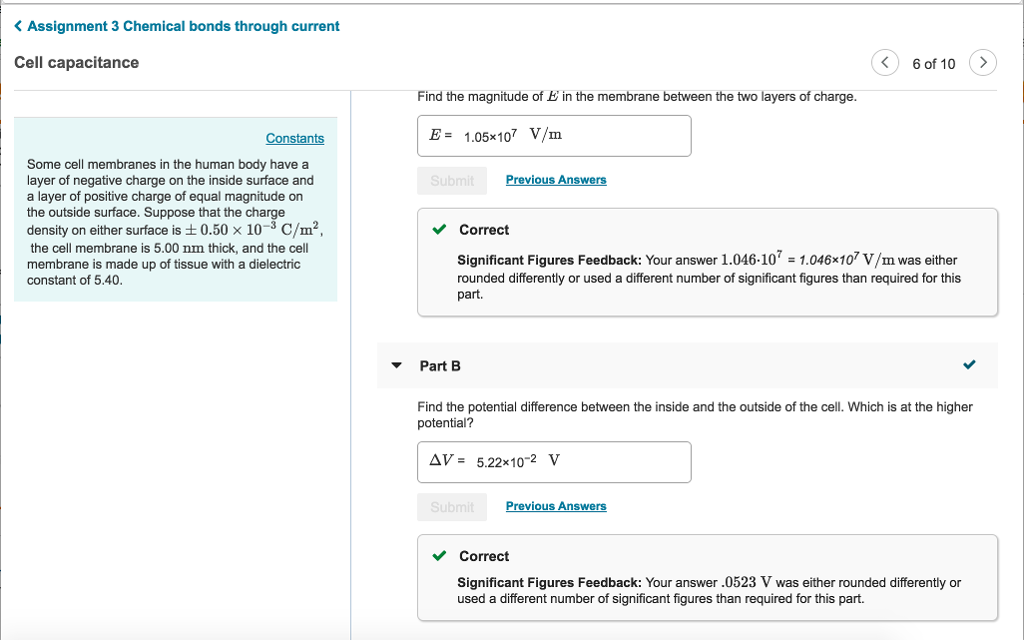This screenshot has height=640, width=1024.
Task: Click the 6 of 10 problem counter
Action: [934, 64]
